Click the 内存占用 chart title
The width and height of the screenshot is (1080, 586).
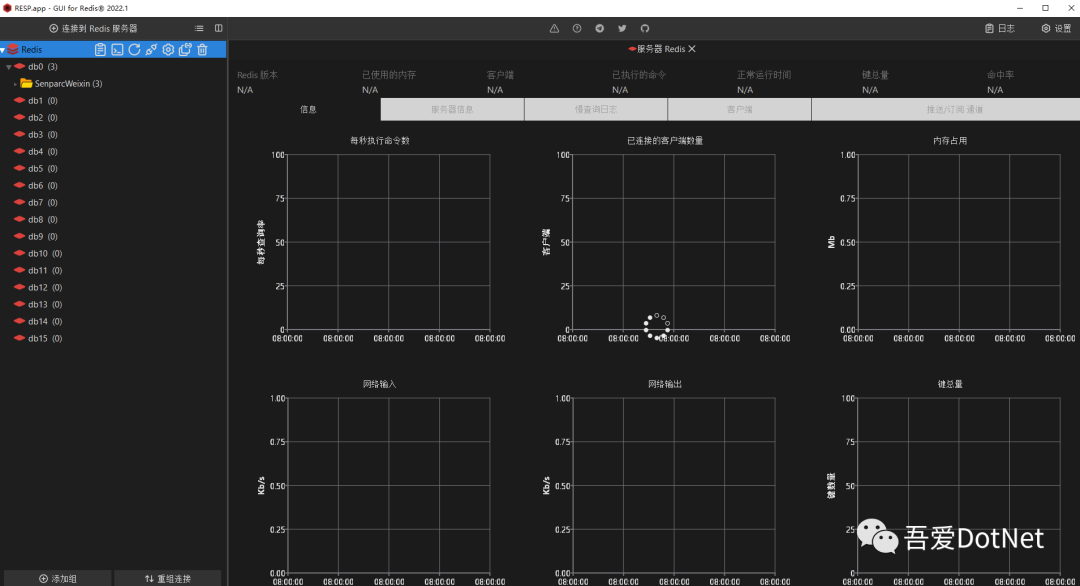950,140
